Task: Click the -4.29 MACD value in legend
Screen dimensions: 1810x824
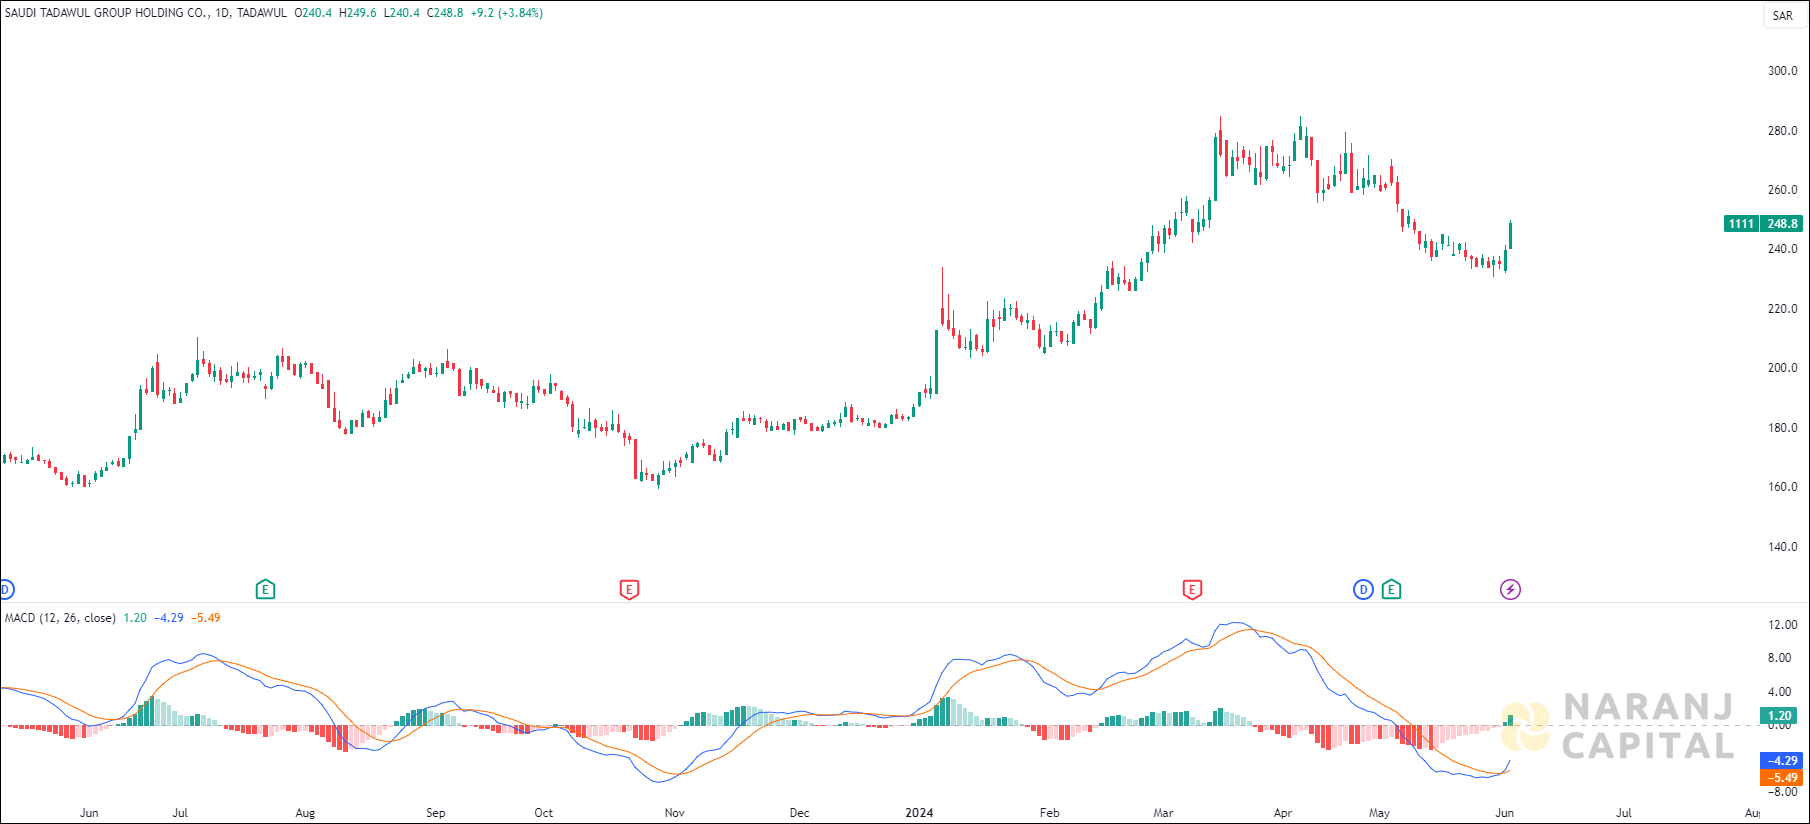Action: (169, 618)
